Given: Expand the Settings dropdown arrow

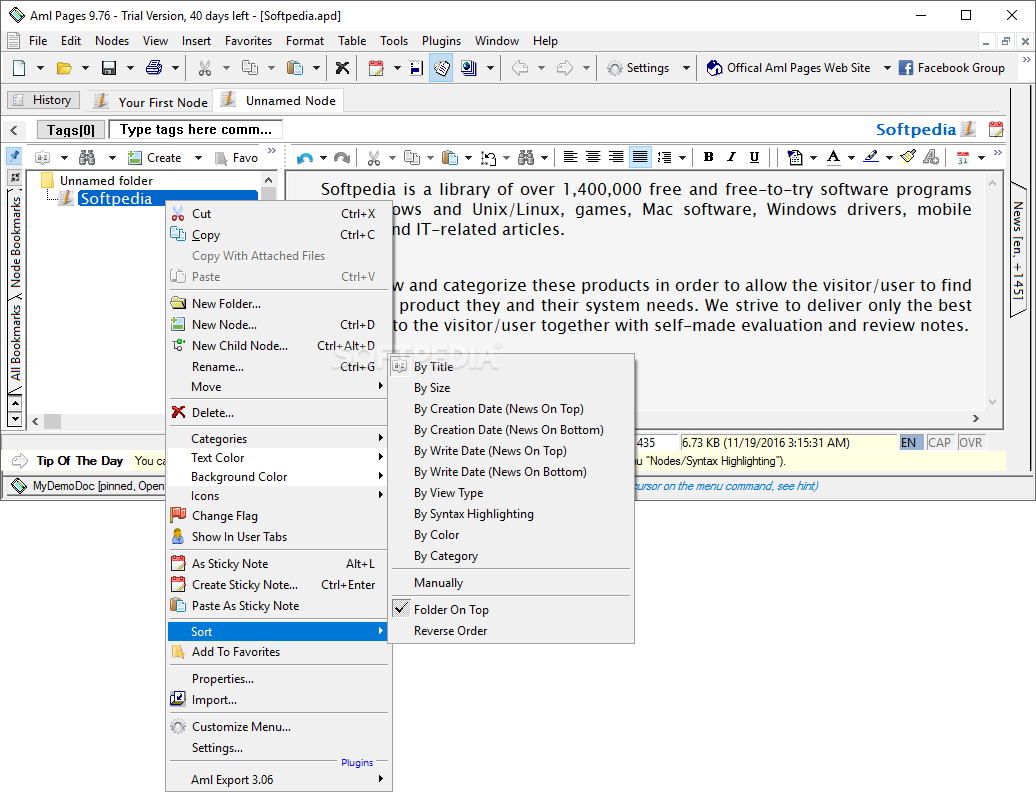Looking at the screenshot, I should [x=686, y=68].
